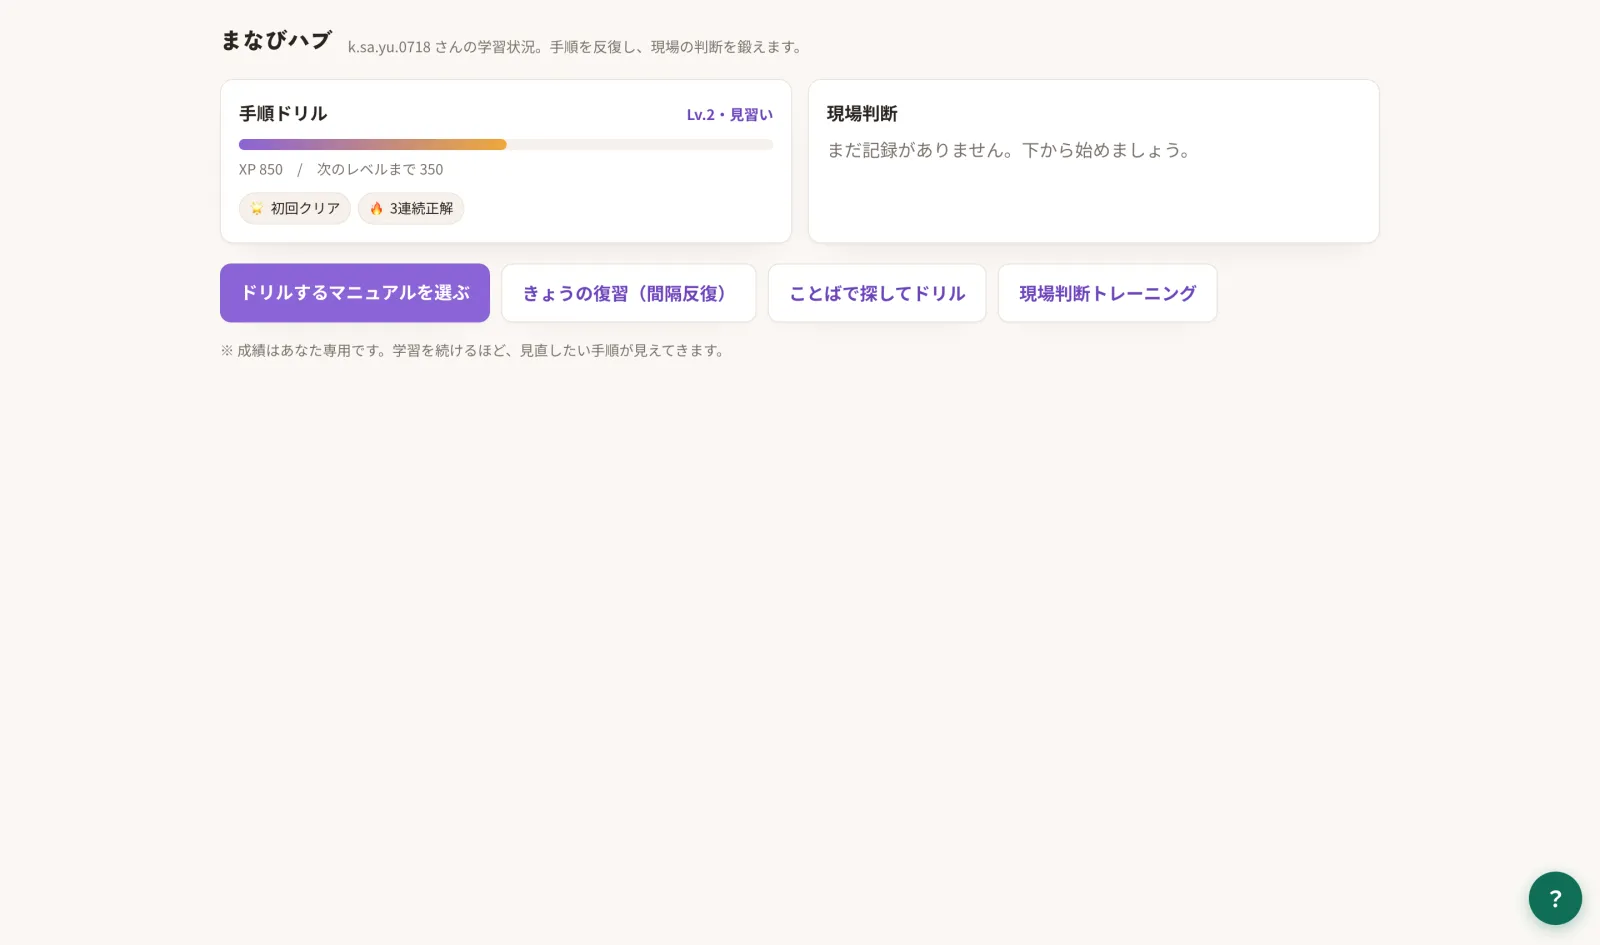Click the 成績はあなた専用です footnote
This screenshot has width=1600, height=945.
[x=474, y=351]
